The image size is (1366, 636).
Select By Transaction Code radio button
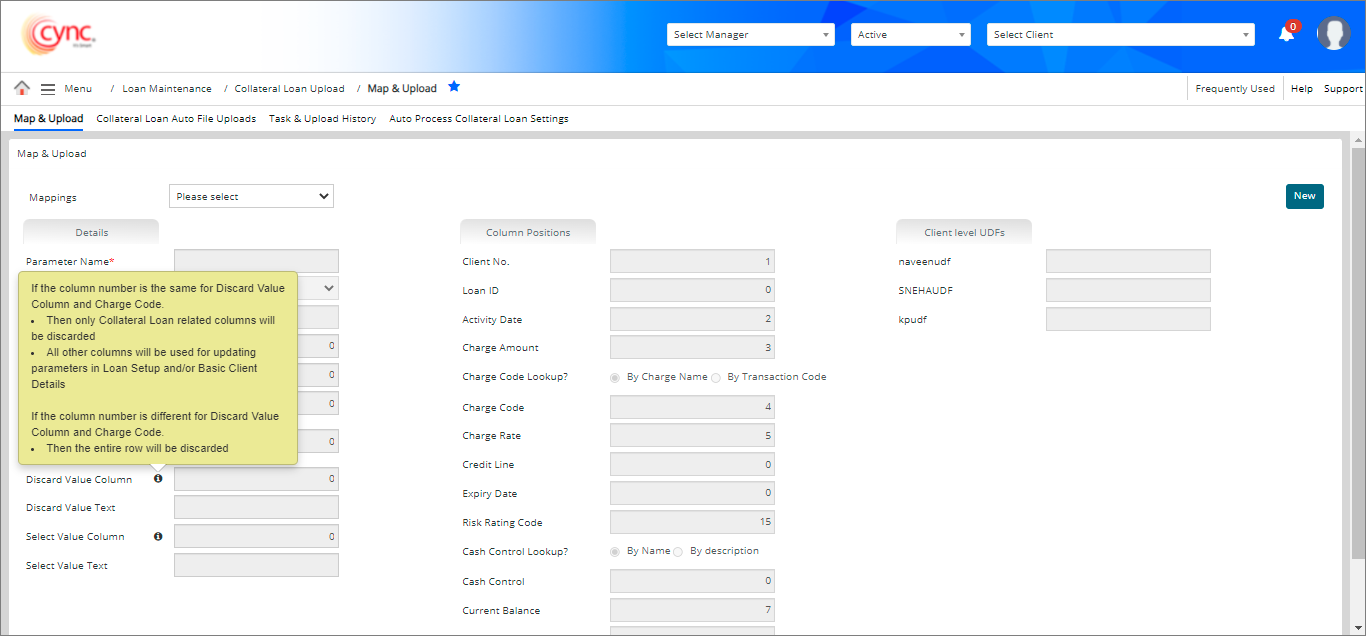click(x=715, y=378)
